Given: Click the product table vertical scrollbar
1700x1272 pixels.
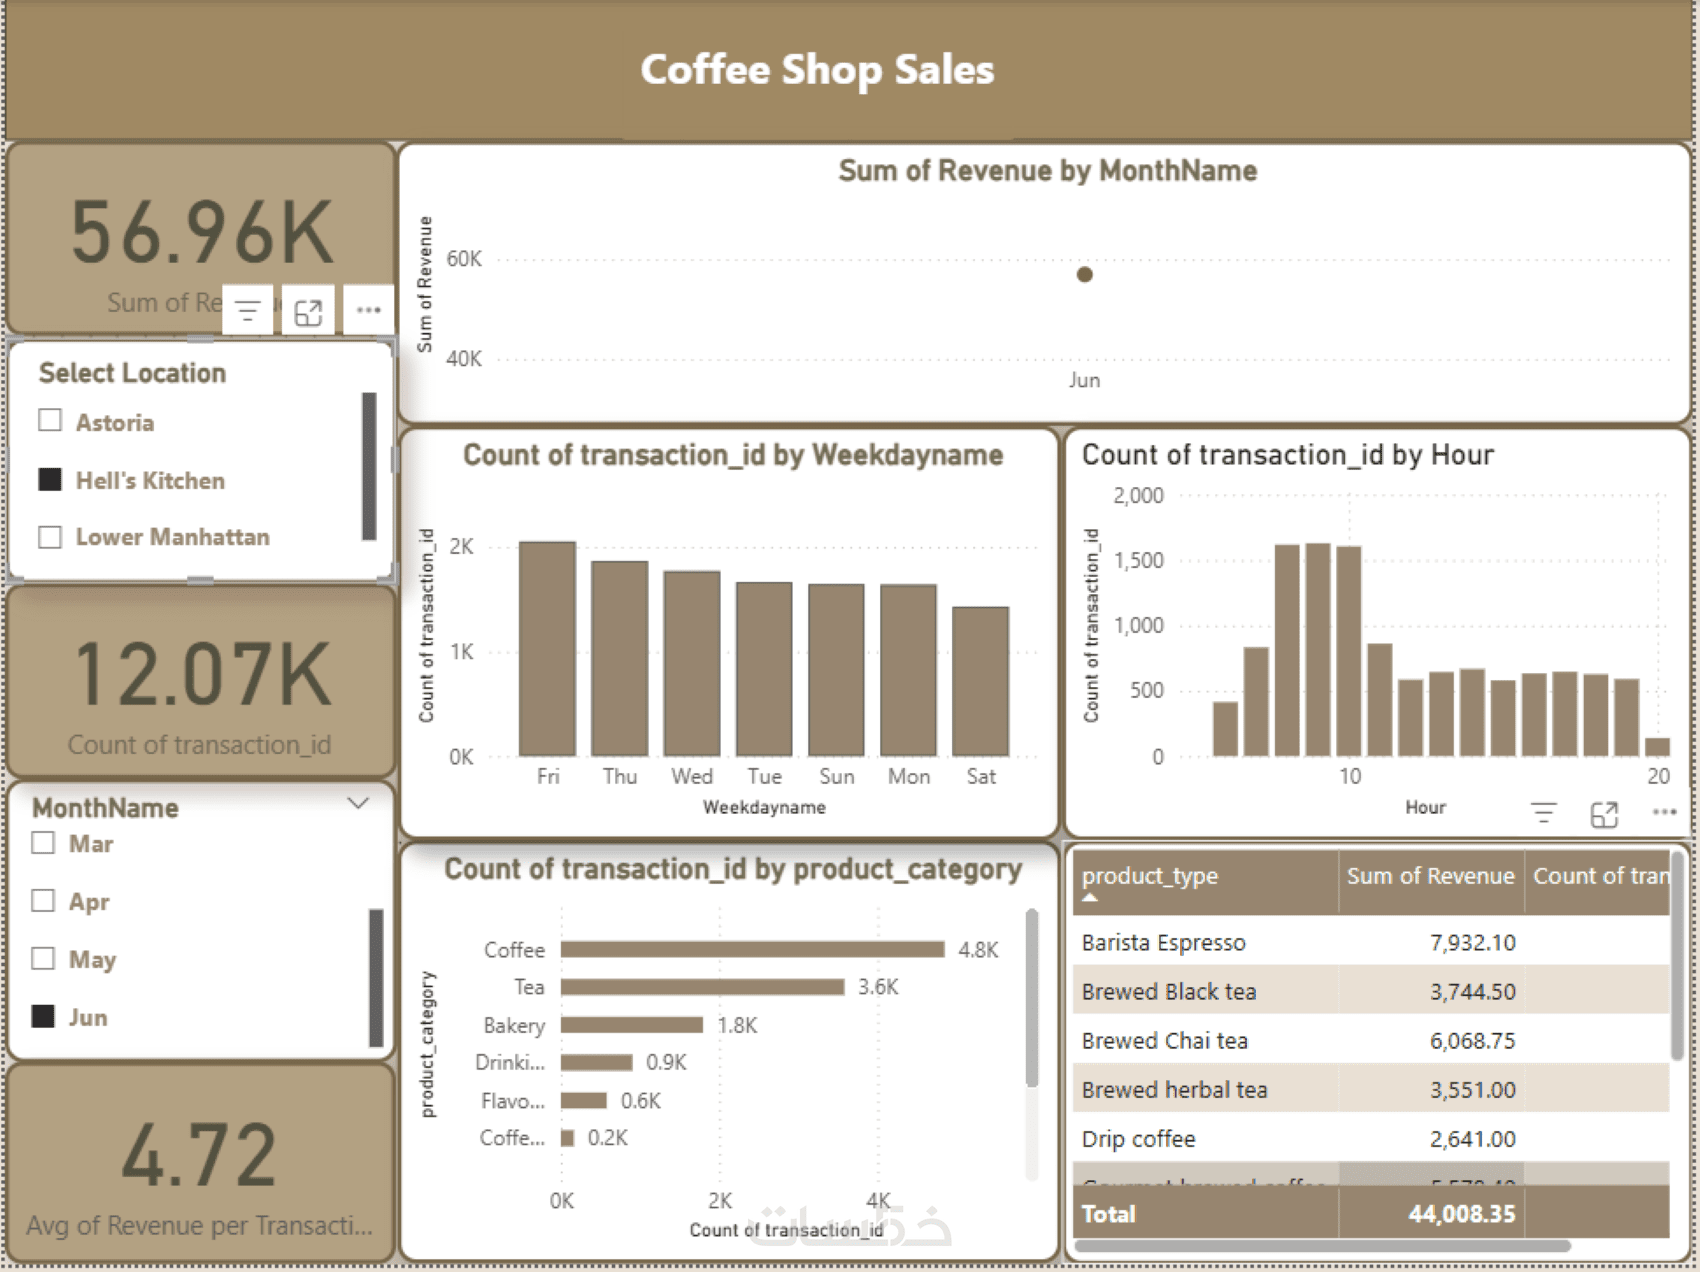Looking at the screenshot, I should (1677, 955).
